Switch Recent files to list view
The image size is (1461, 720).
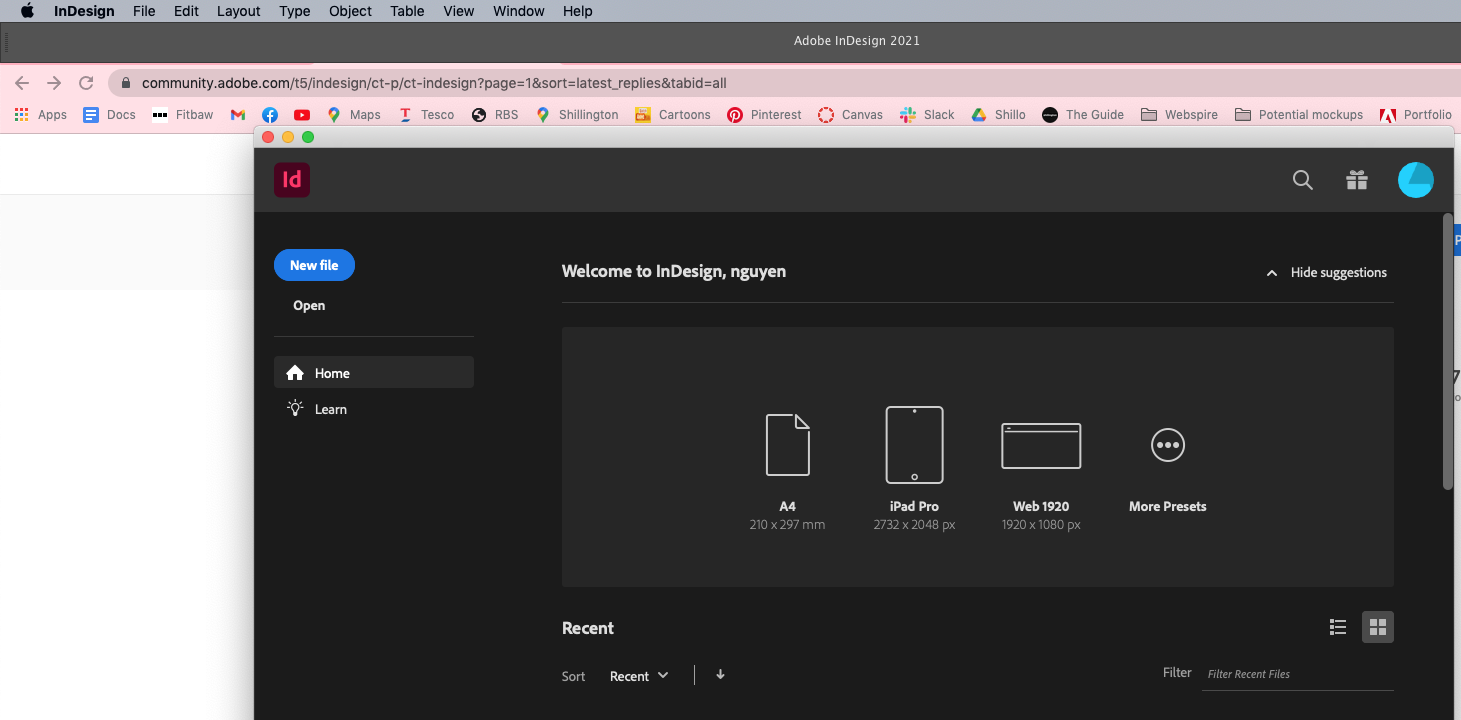1337,627
